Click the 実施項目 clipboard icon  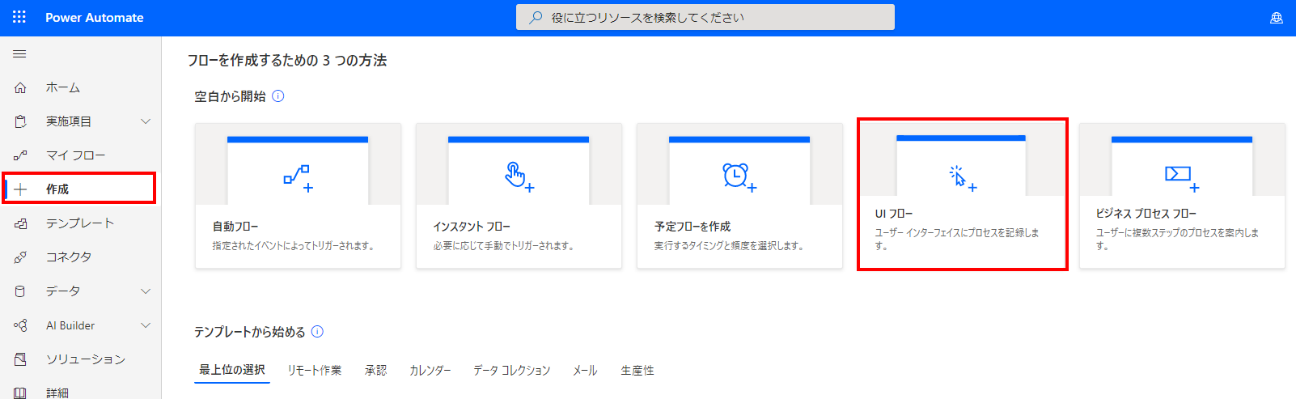pyautogui.click(x=19, y=122)
